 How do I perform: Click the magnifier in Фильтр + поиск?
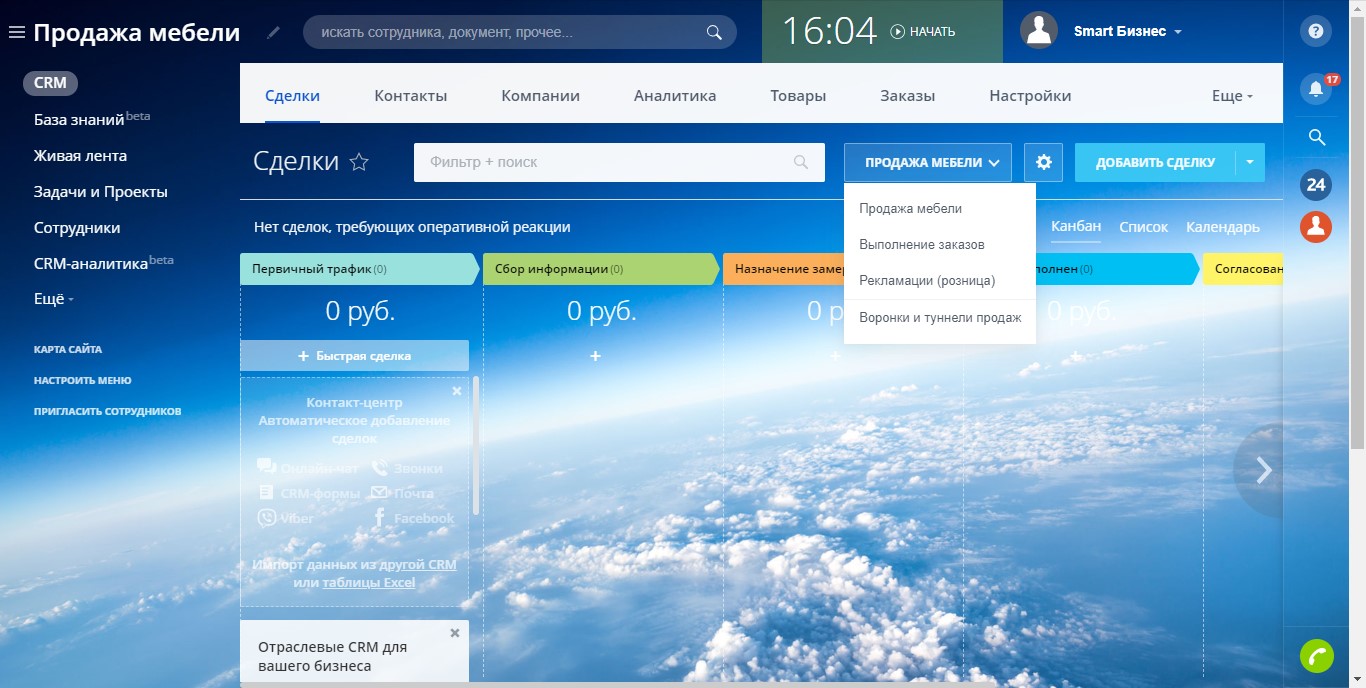click(x=801, y=162)
